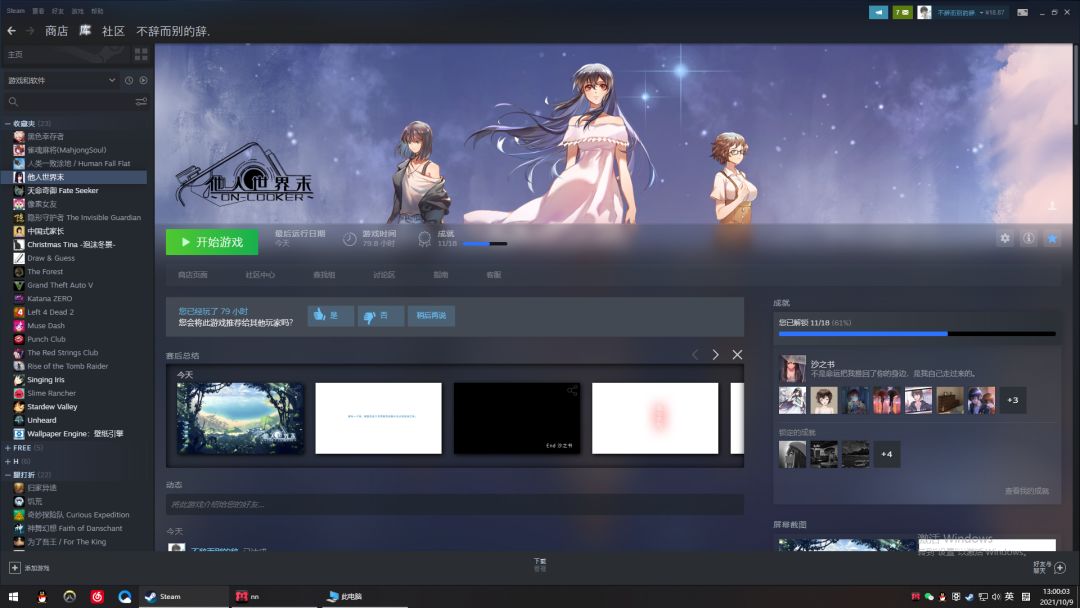Click the small achievement bar beside 开始游戏
This screenshot has height=608, width=1080.
tap(485, 243)
